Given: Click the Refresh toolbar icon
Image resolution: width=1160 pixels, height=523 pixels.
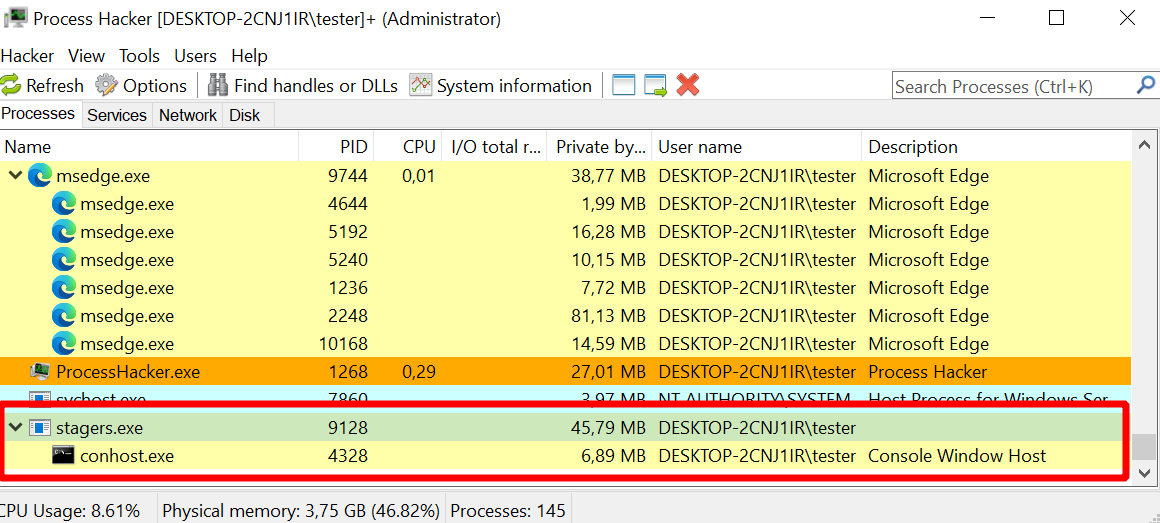Looking at the screenshot, I should tap(10, 86).
